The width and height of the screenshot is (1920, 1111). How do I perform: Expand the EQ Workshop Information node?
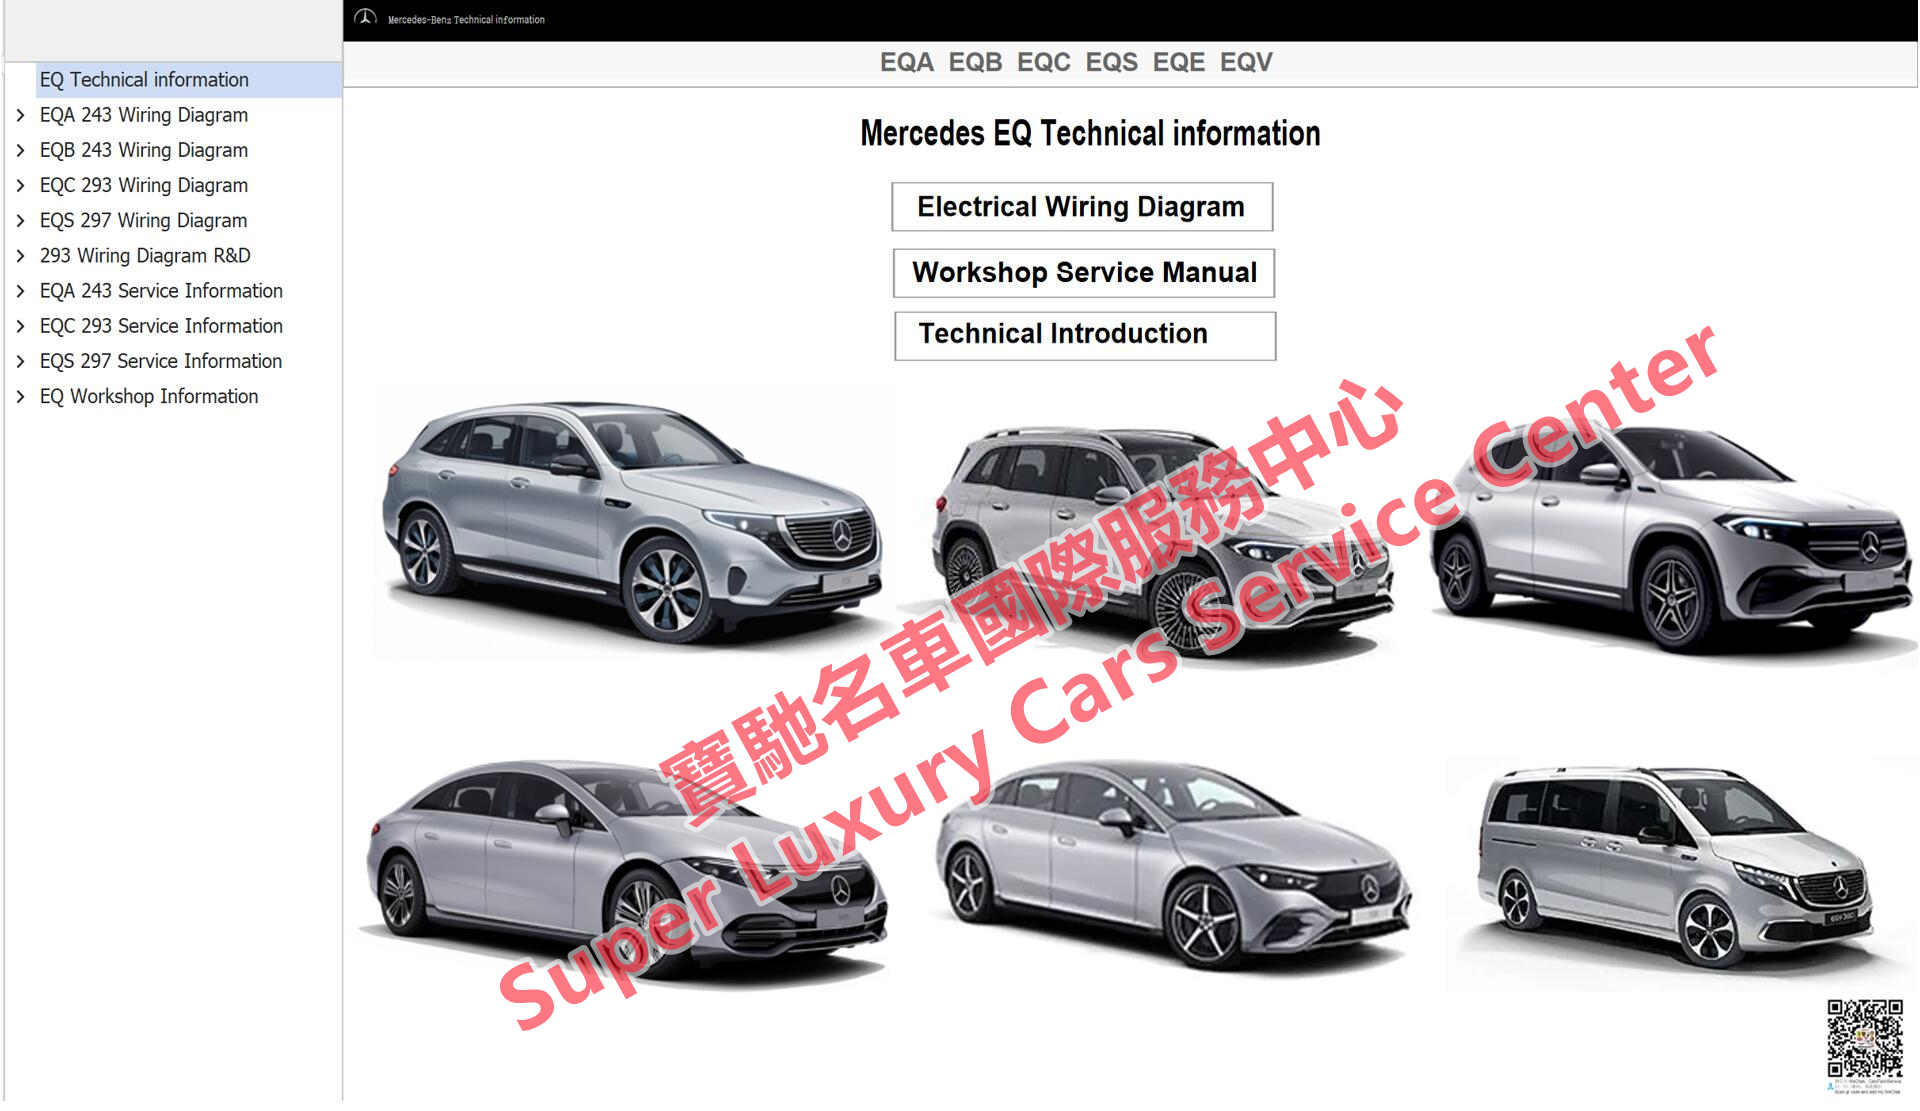click(x=20, y=396)
